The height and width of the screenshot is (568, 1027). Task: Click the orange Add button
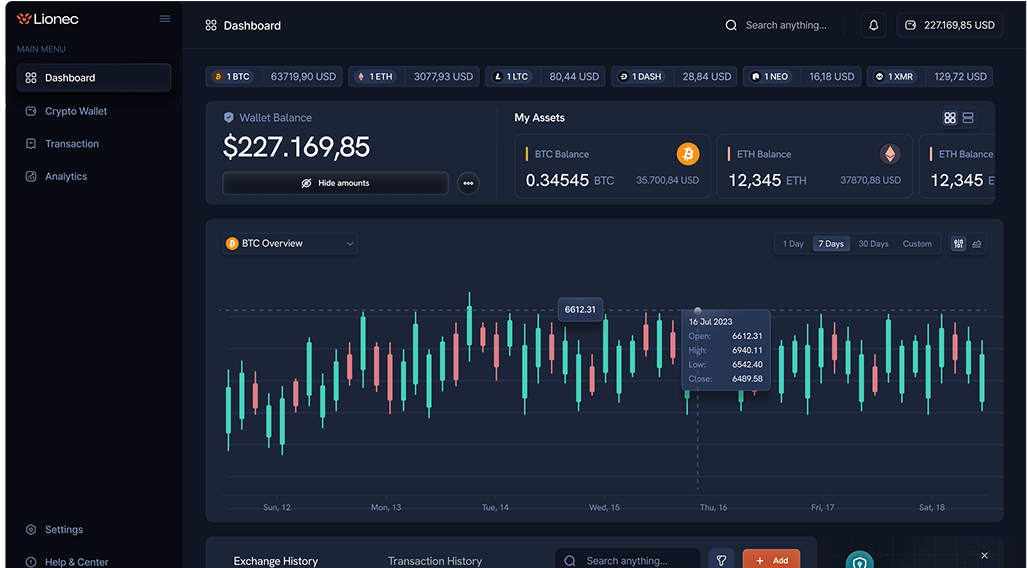click(772, 561)
